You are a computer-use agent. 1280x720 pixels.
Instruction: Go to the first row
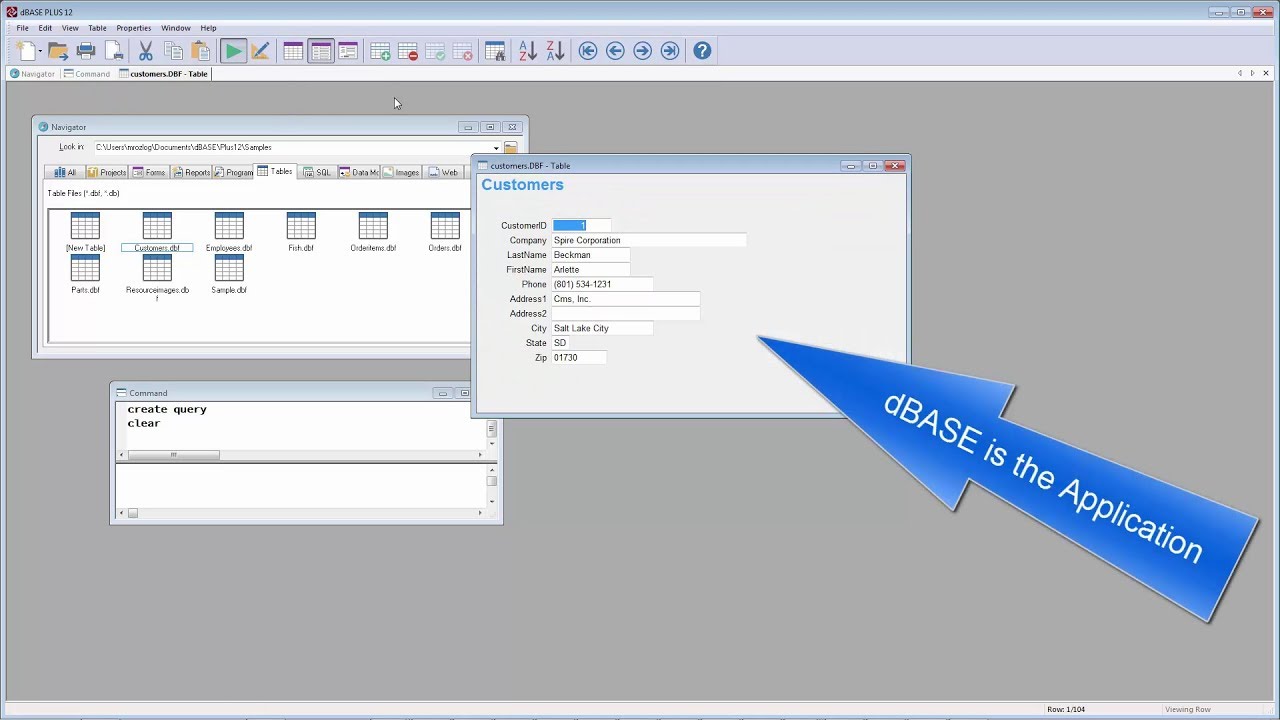click(x=588, y=51)
